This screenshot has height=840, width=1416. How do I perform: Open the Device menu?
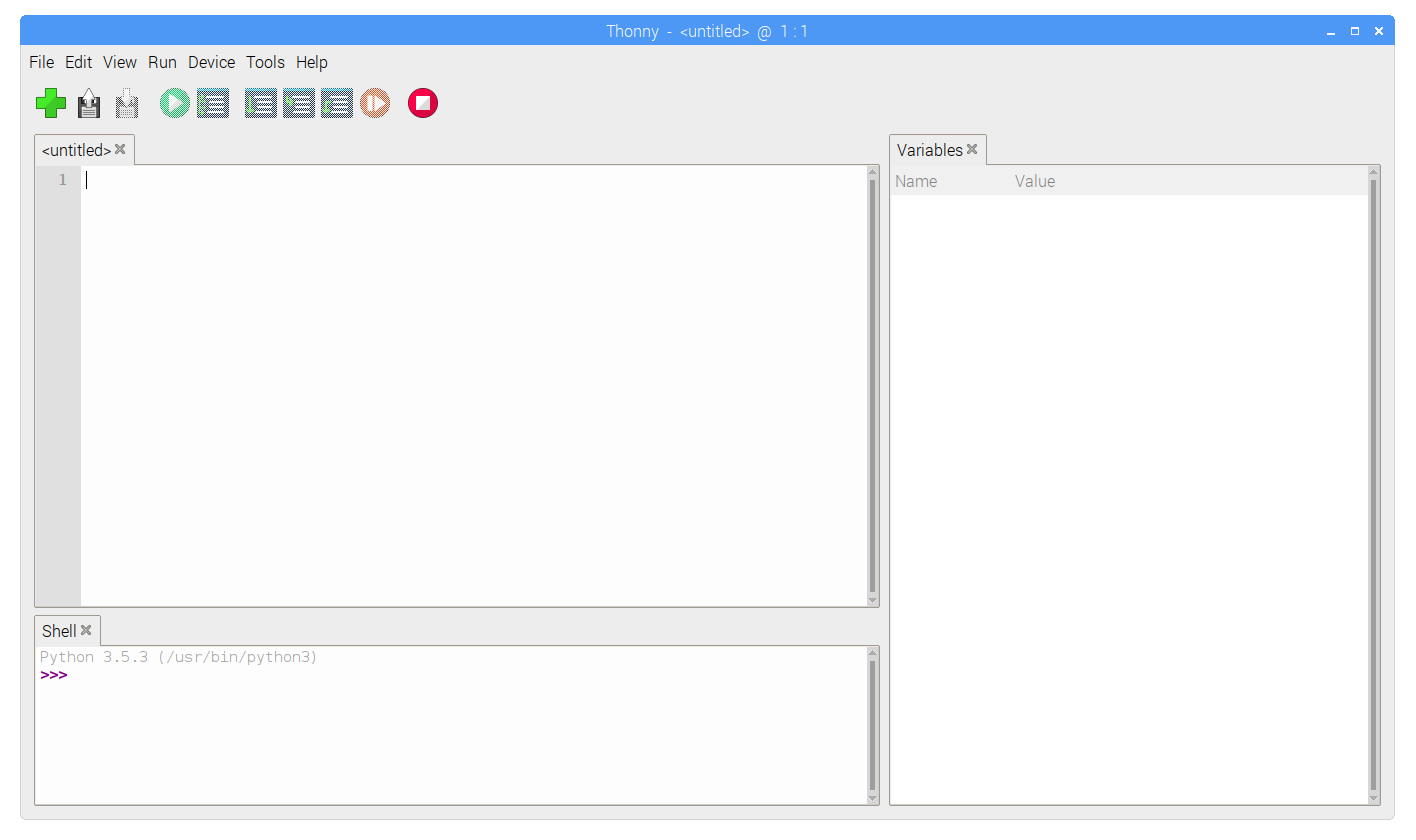tap(211, 62)
